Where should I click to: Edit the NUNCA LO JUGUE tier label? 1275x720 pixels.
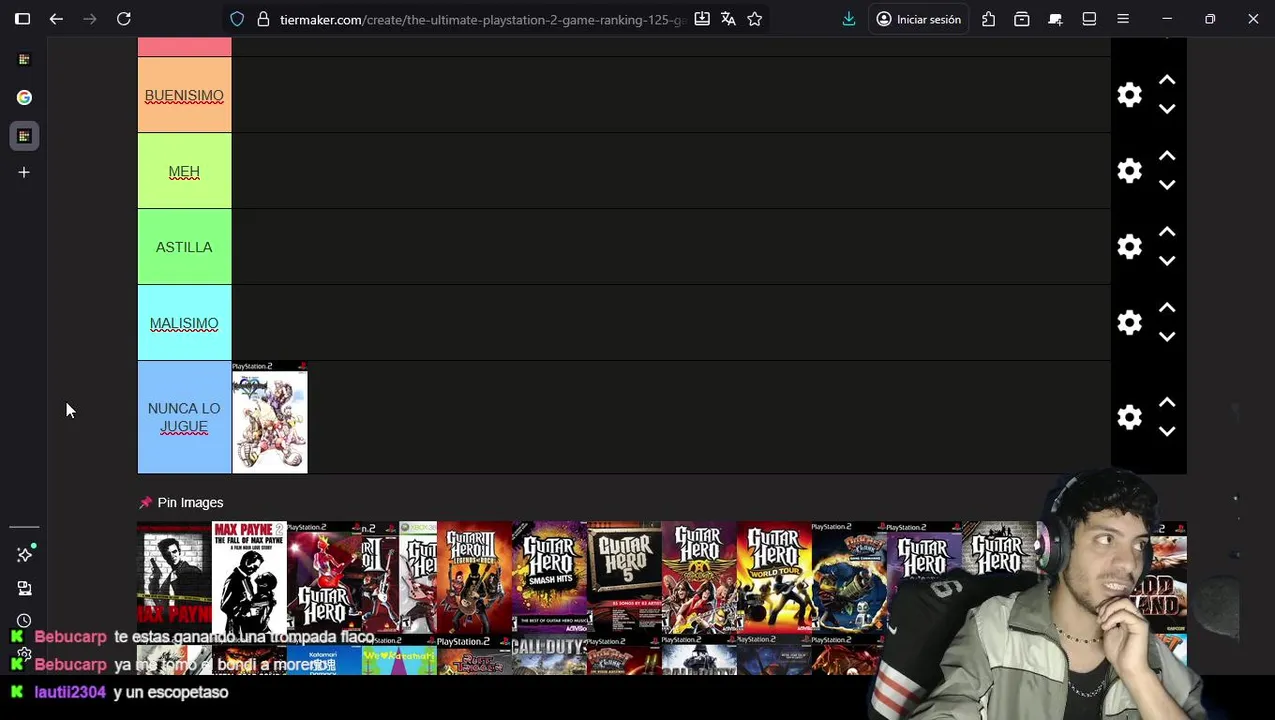[x=184, y=417]
